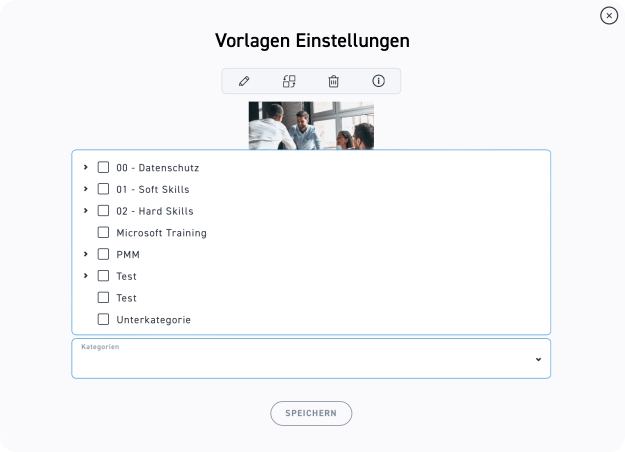Open the info circle icon

point(378,81)
